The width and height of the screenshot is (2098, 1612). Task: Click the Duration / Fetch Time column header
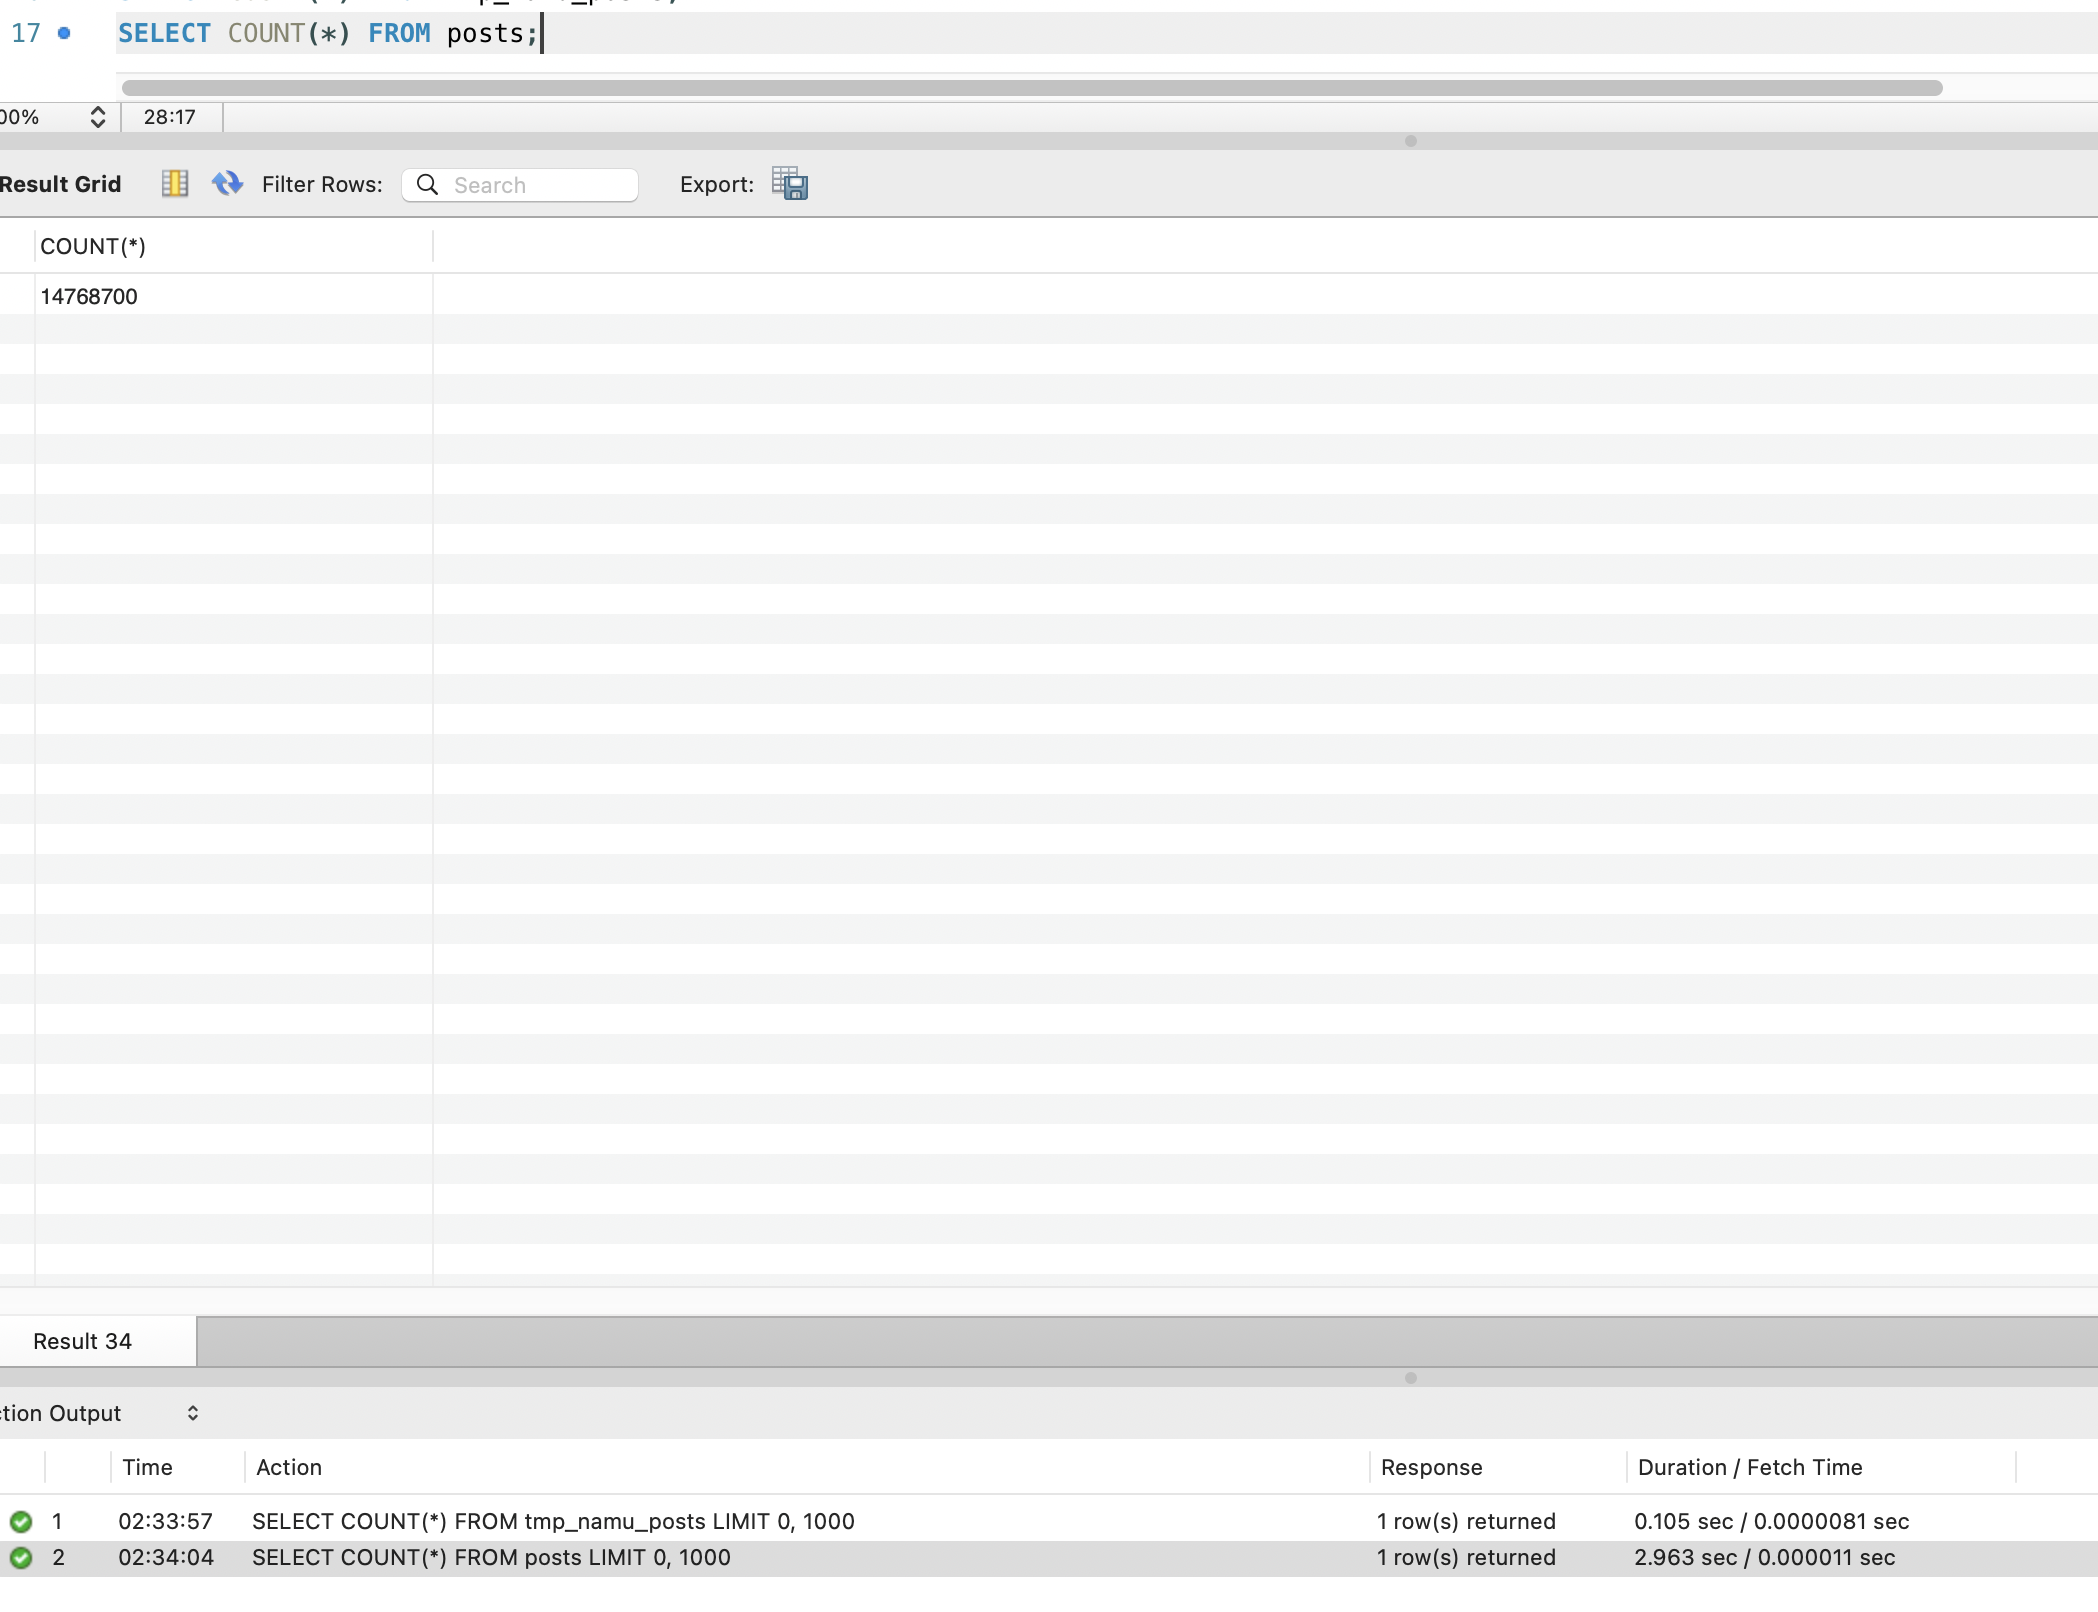point(1750,1468)
